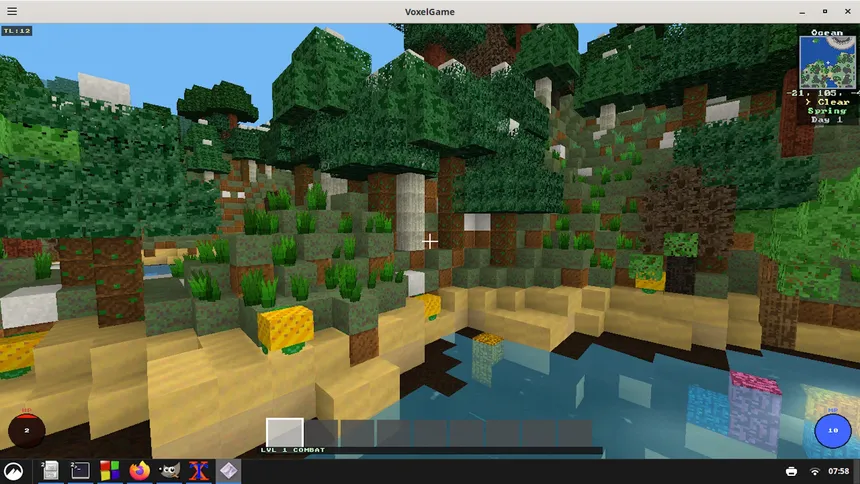Click the printer tray icon
Screen dimensions: 860x484
coord(791,471)
